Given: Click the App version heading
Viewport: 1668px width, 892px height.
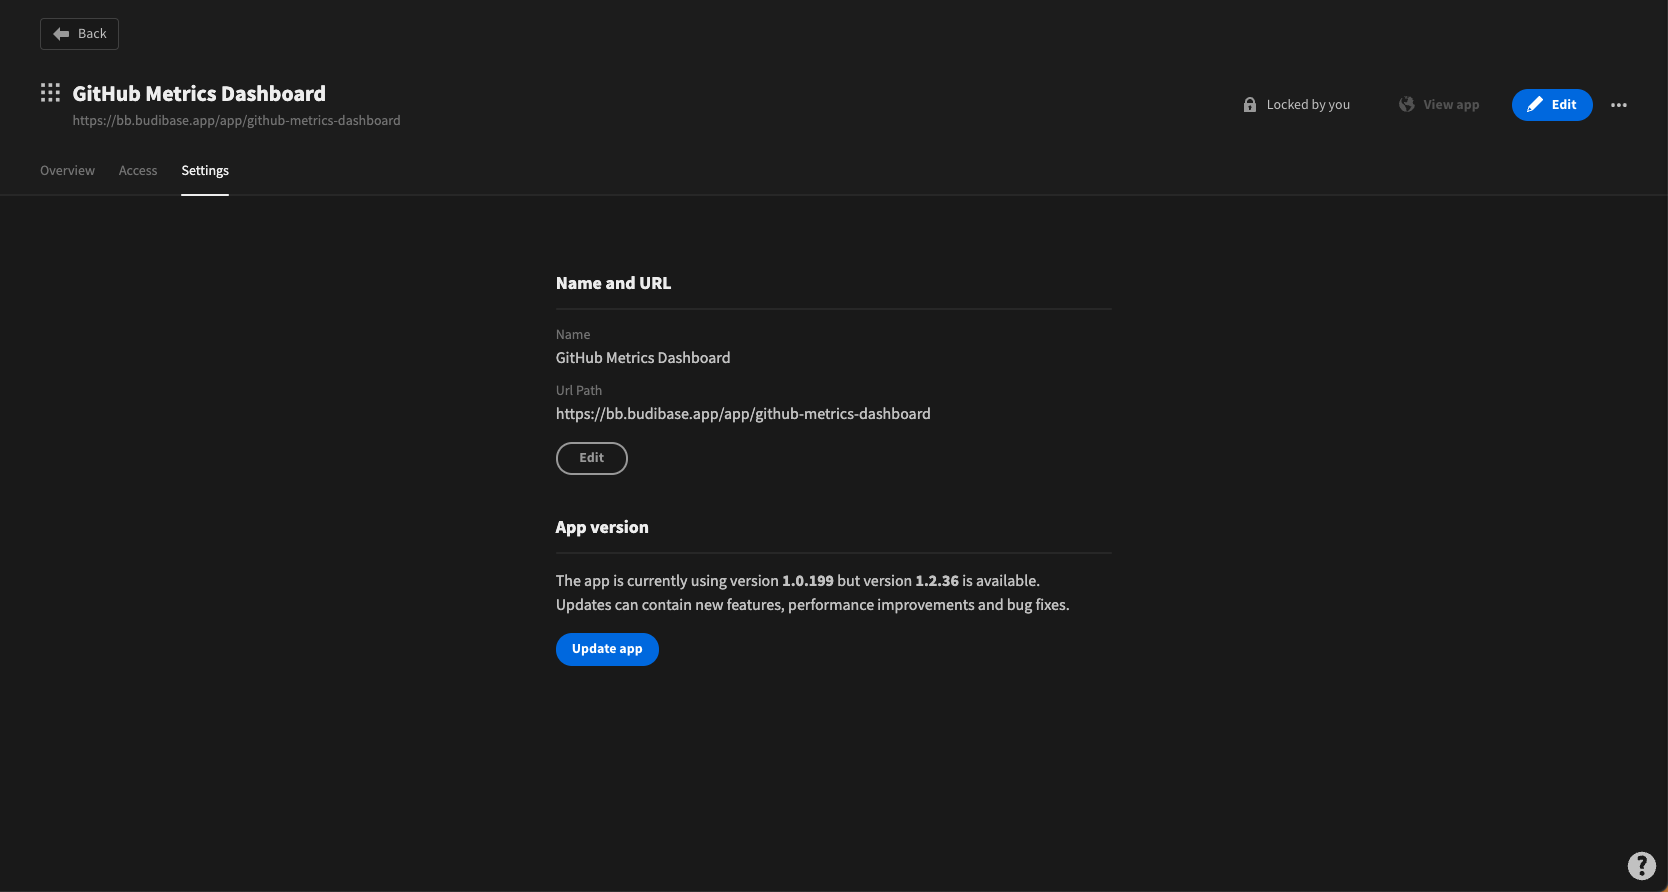Looking at the screenshot, I should pyautogui.click(x=602, y=528).
